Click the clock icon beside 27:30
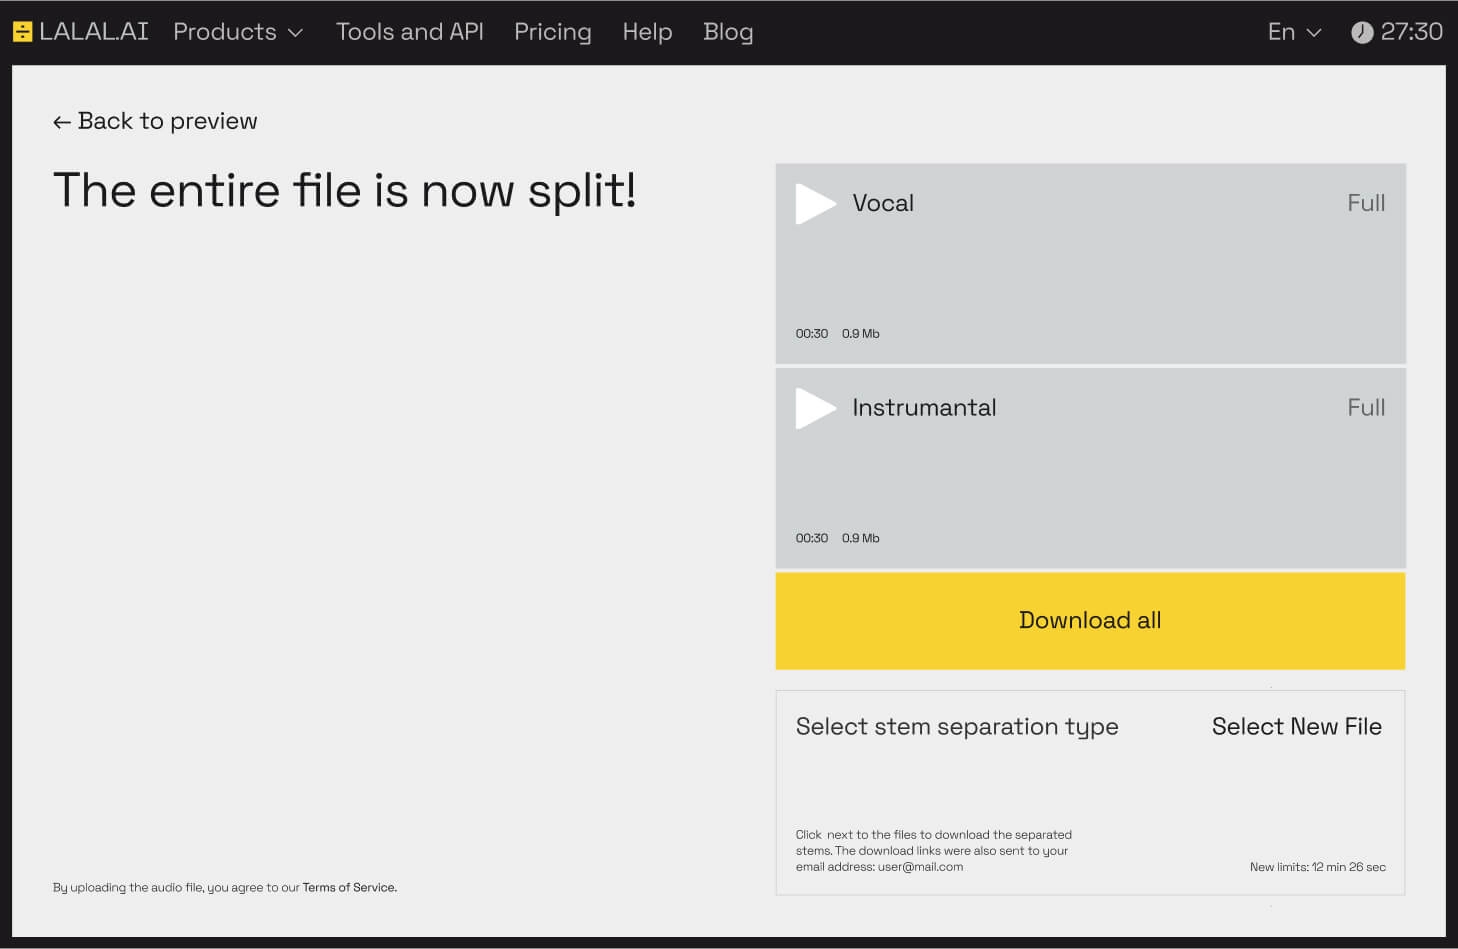This screenshot has width=1458, height=949. [1361, 32]
